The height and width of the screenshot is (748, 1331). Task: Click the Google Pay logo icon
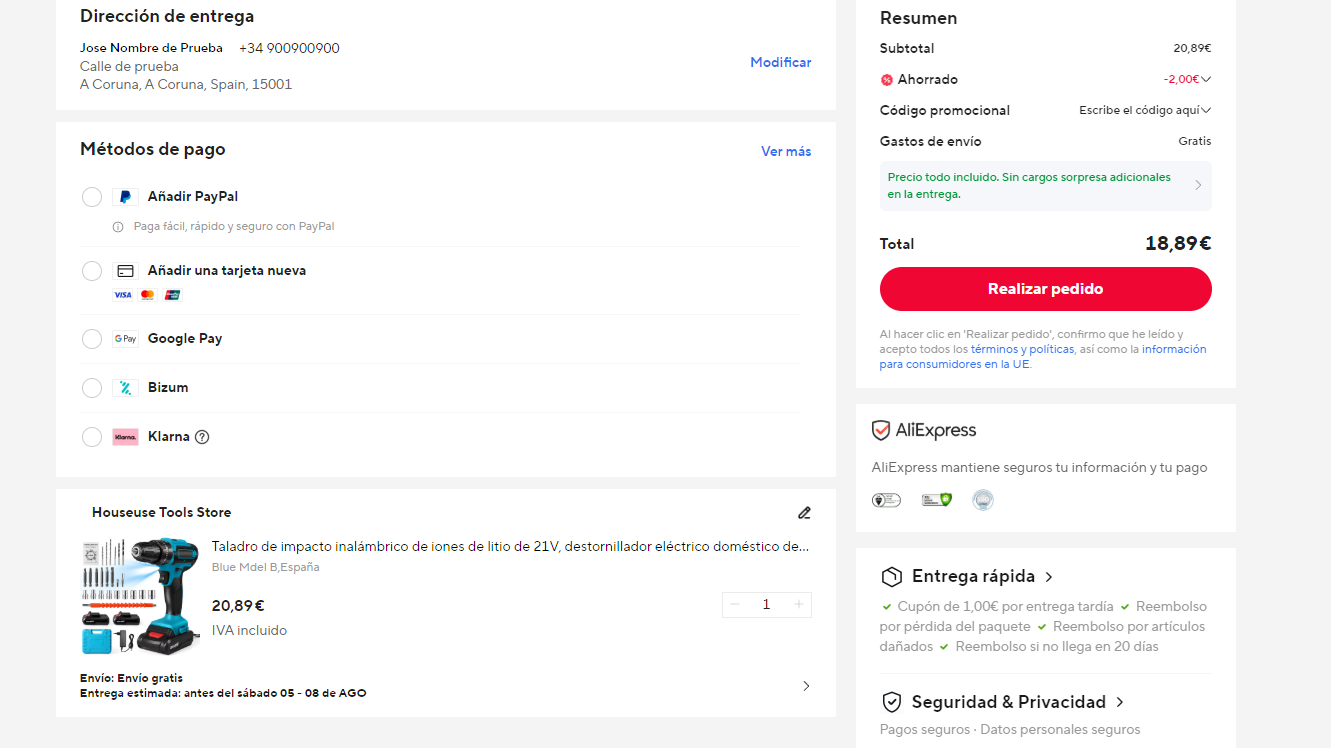[125, 339]
